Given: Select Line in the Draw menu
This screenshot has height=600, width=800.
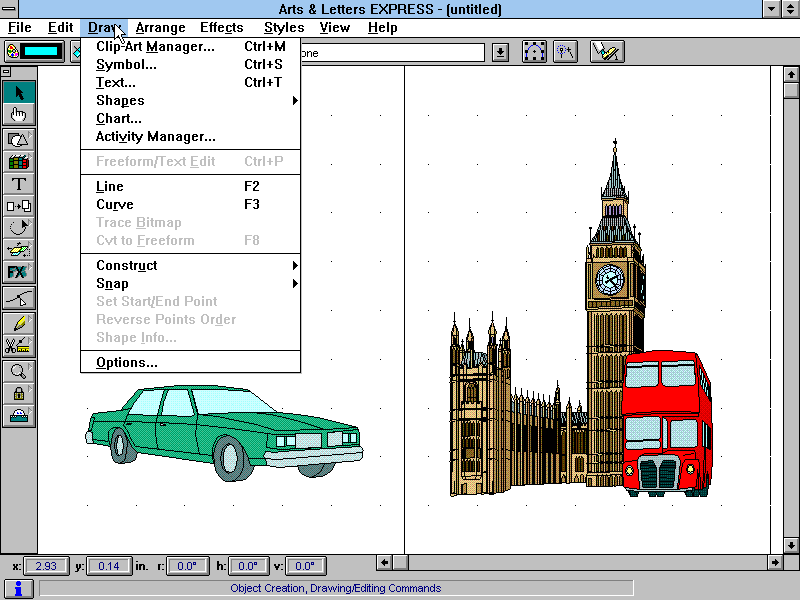Looking at the screenshot, I should (190, 186).
